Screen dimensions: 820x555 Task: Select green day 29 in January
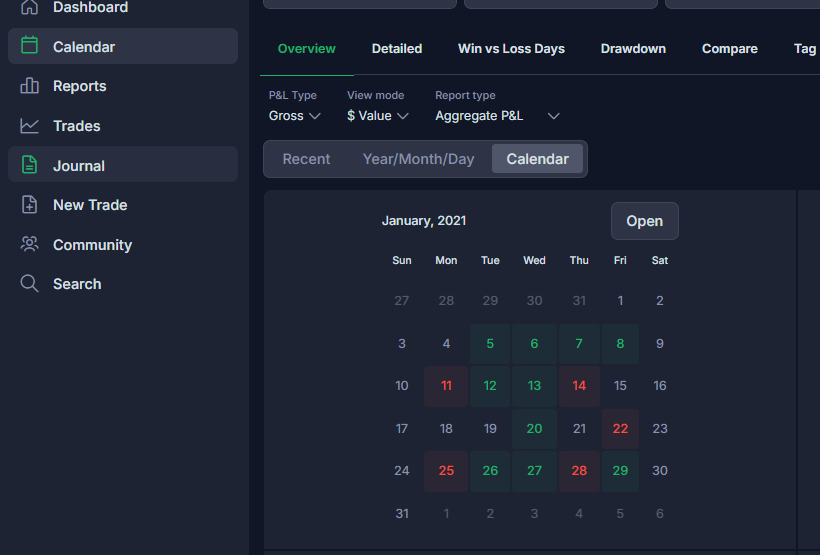(620, 471)
